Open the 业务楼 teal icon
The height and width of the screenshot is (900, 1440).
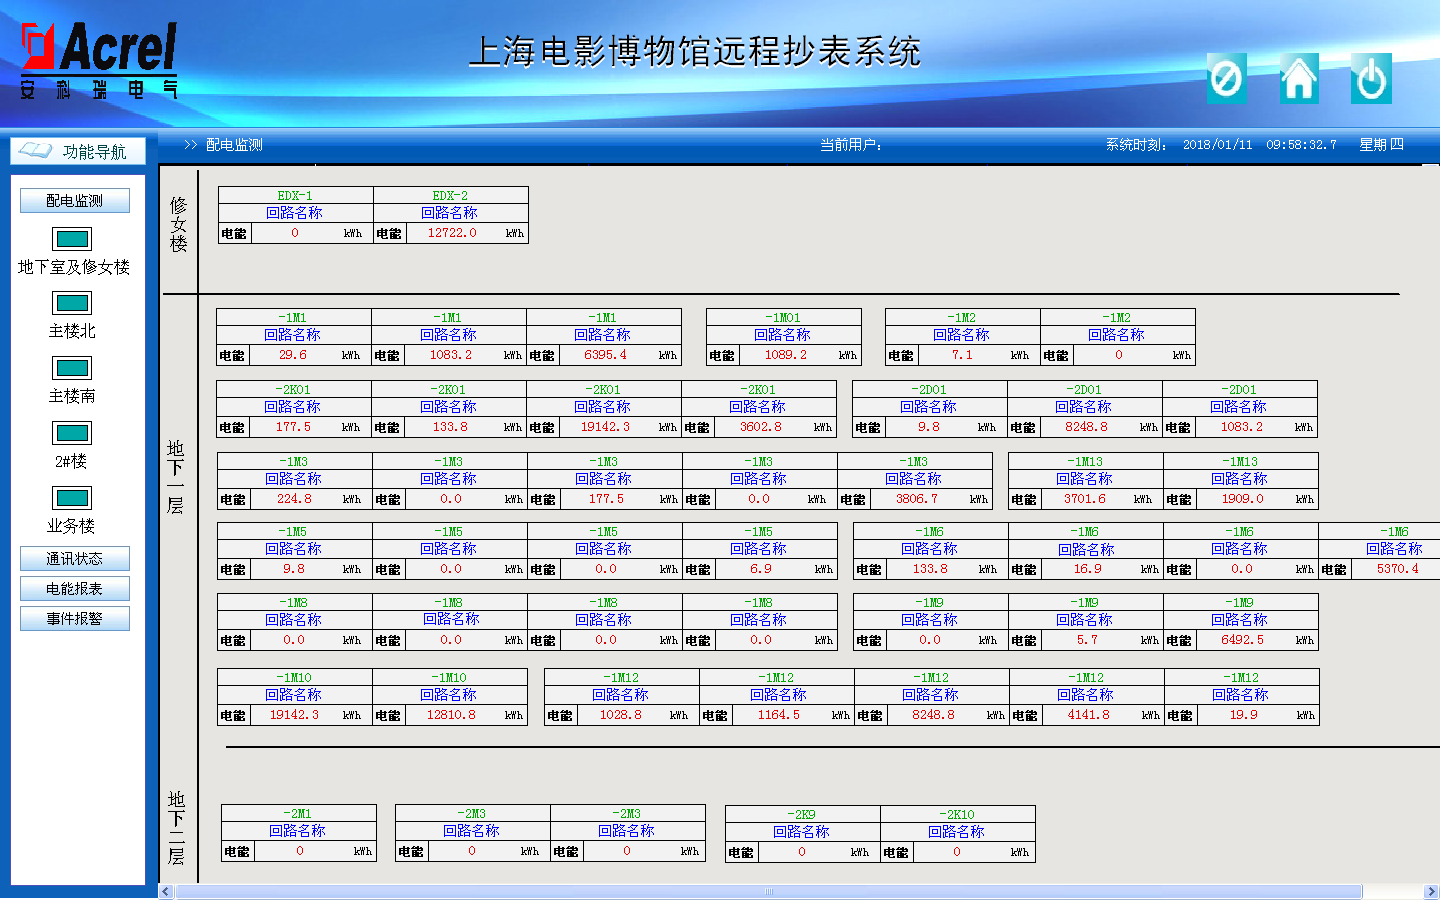(x=72, y=498)
